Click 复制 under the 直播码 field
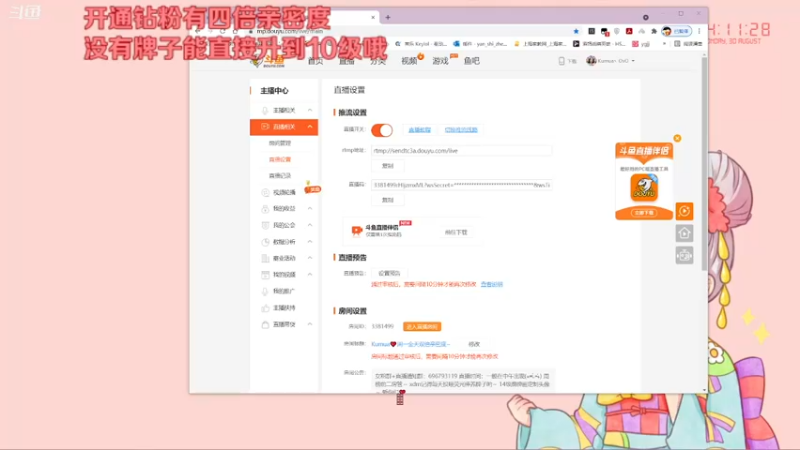Image resolution: width=800 pixels, height=450 pixels. pos(388,200)
